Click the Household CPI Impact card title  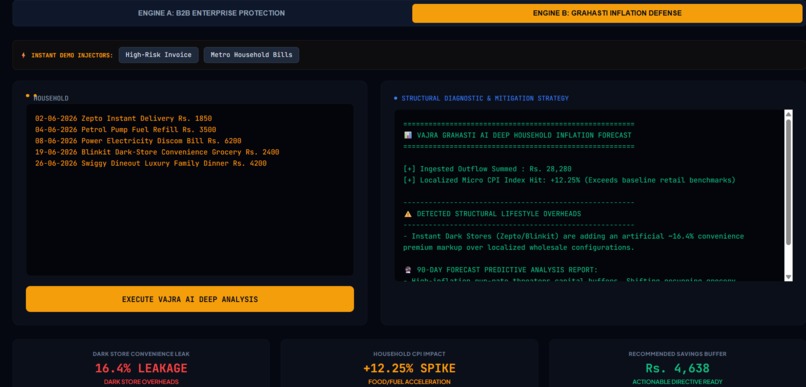click(x=409, y=354)
